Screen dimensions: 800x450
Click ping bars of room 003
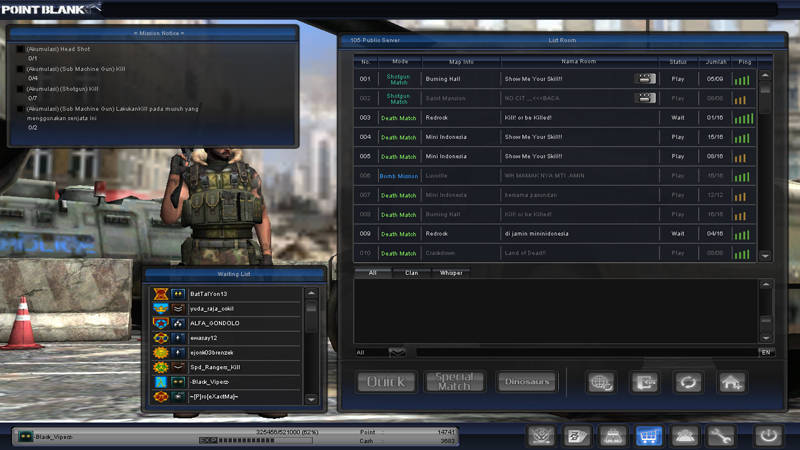pyautogui.click(x=743, y=118)
